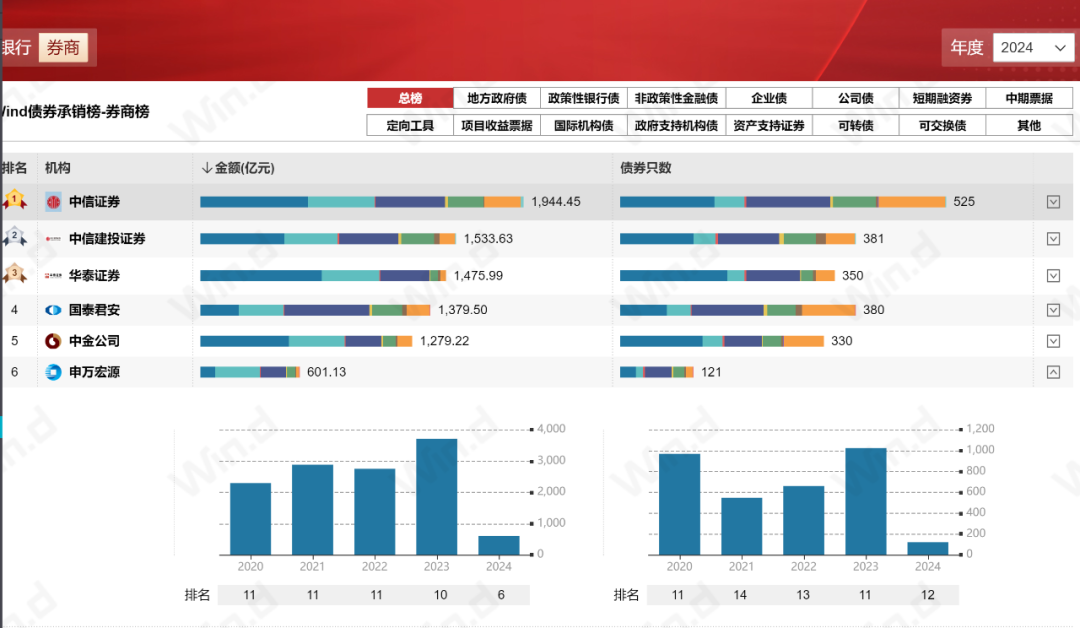This screenshot has width=1080, height=628.
Task: Collapse the 申万宏源 detail charts
Action: point(1053,372)
